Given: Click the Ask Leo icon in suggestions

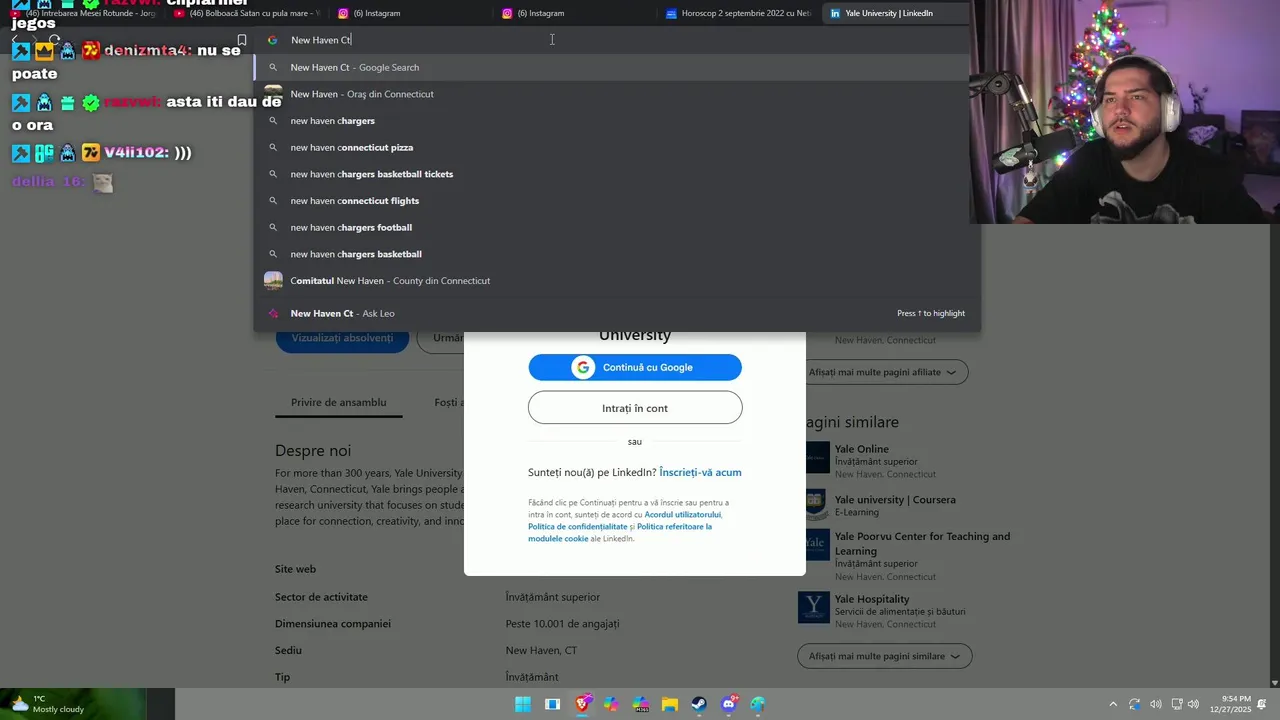Looking at the screenshot, I should click(273, 313).
